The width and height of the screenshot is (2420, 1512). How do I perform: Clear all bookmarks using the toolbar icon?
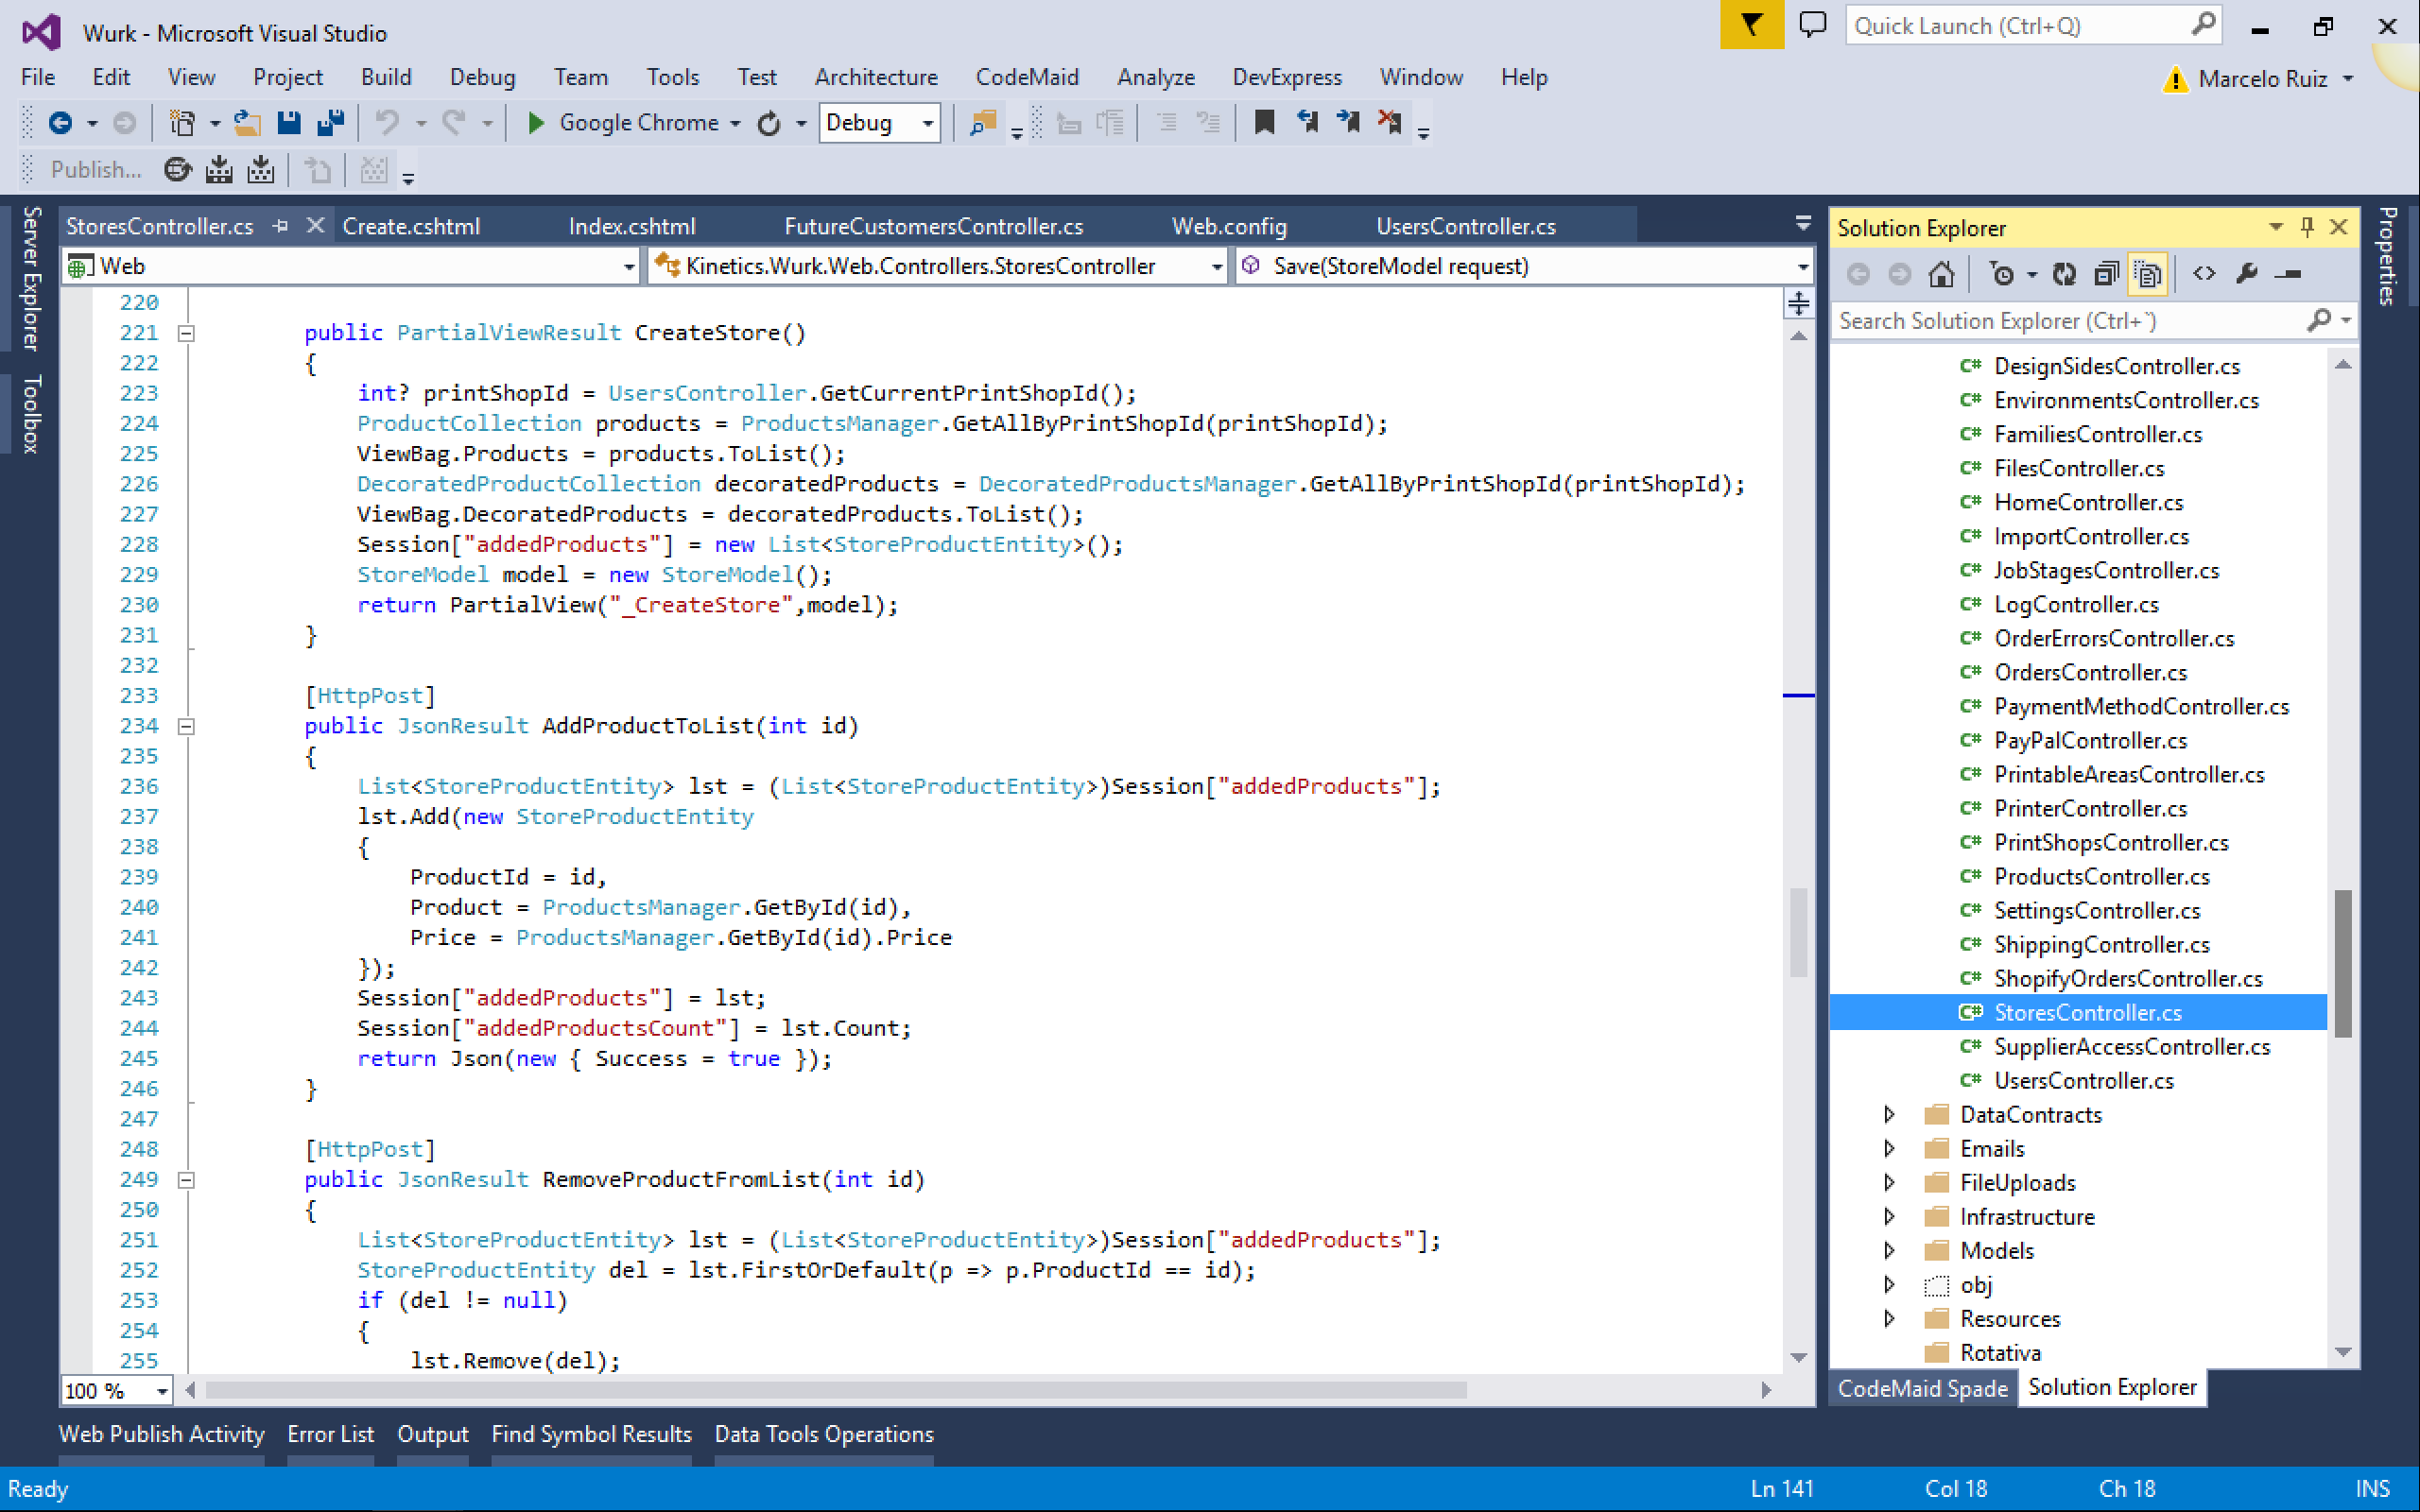pos(1390,122)
